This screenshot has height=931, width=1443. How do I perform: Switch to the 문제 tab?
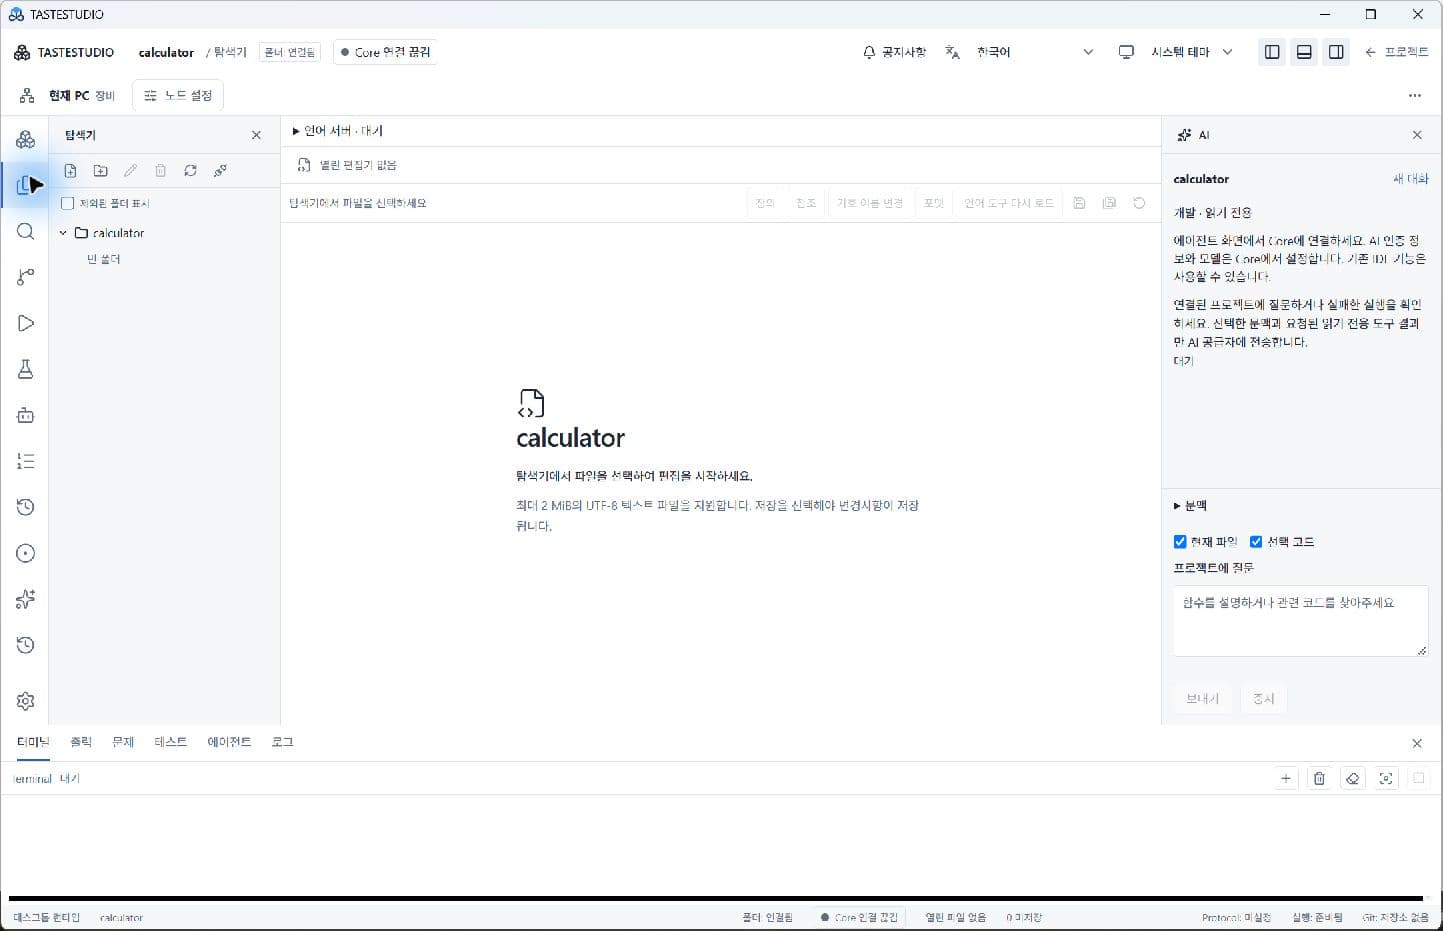point(123,742)
